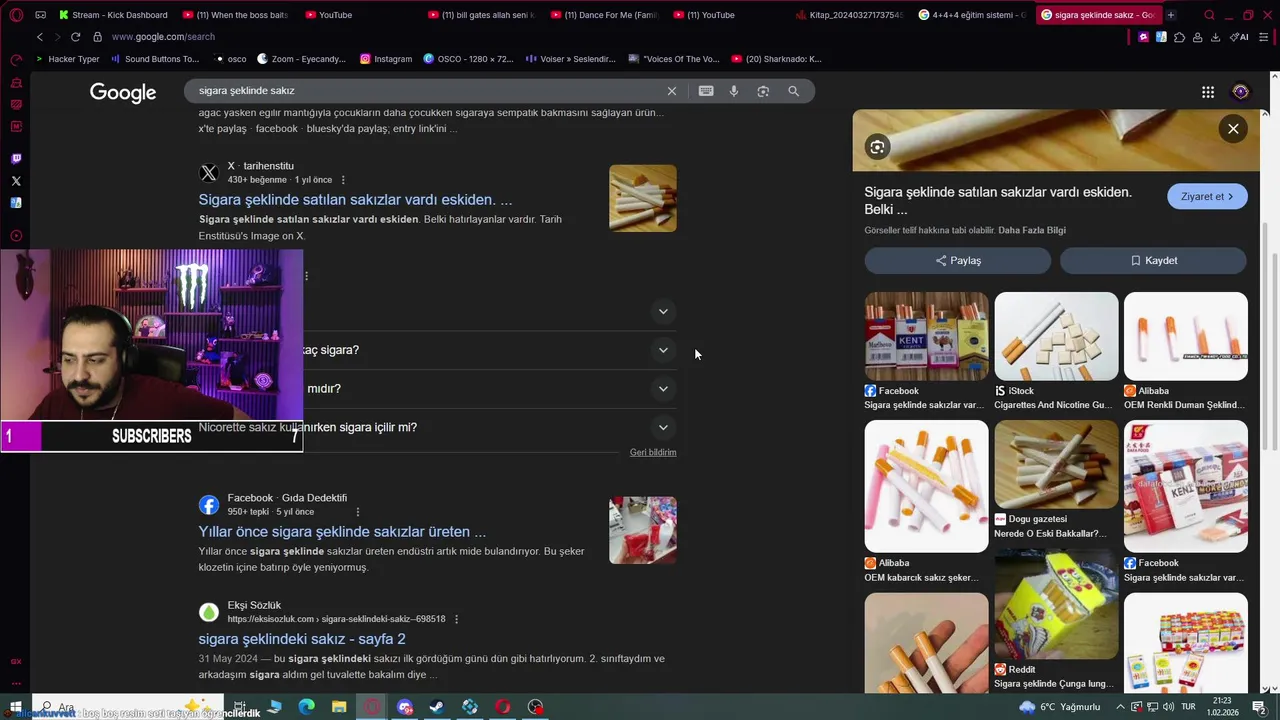This screenshot has width=1280, height=720.
Task: Reload the current page
Action: click(75, 37)
